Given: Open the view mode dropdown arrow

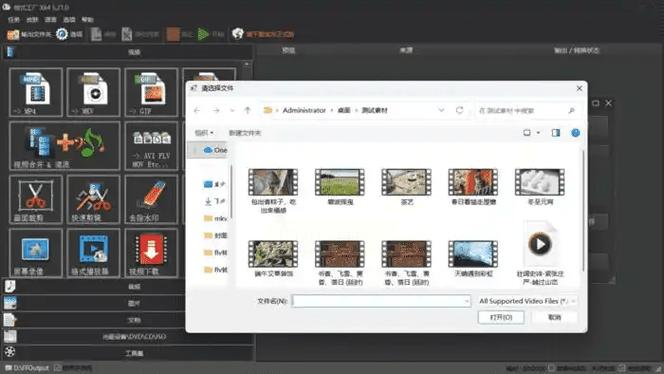Looking at the screenshot, I should point(538,133).
